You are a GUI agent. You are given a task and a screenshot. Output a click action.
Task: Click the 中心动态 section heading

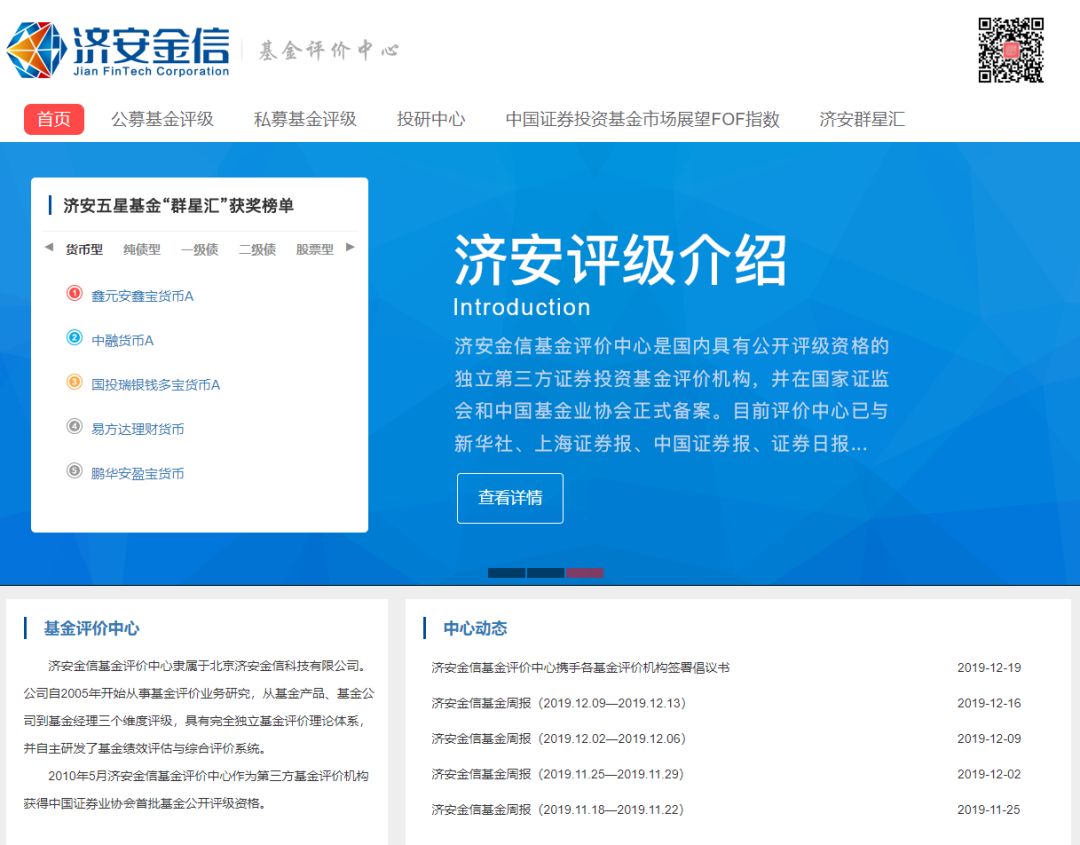tap(475, 628)
